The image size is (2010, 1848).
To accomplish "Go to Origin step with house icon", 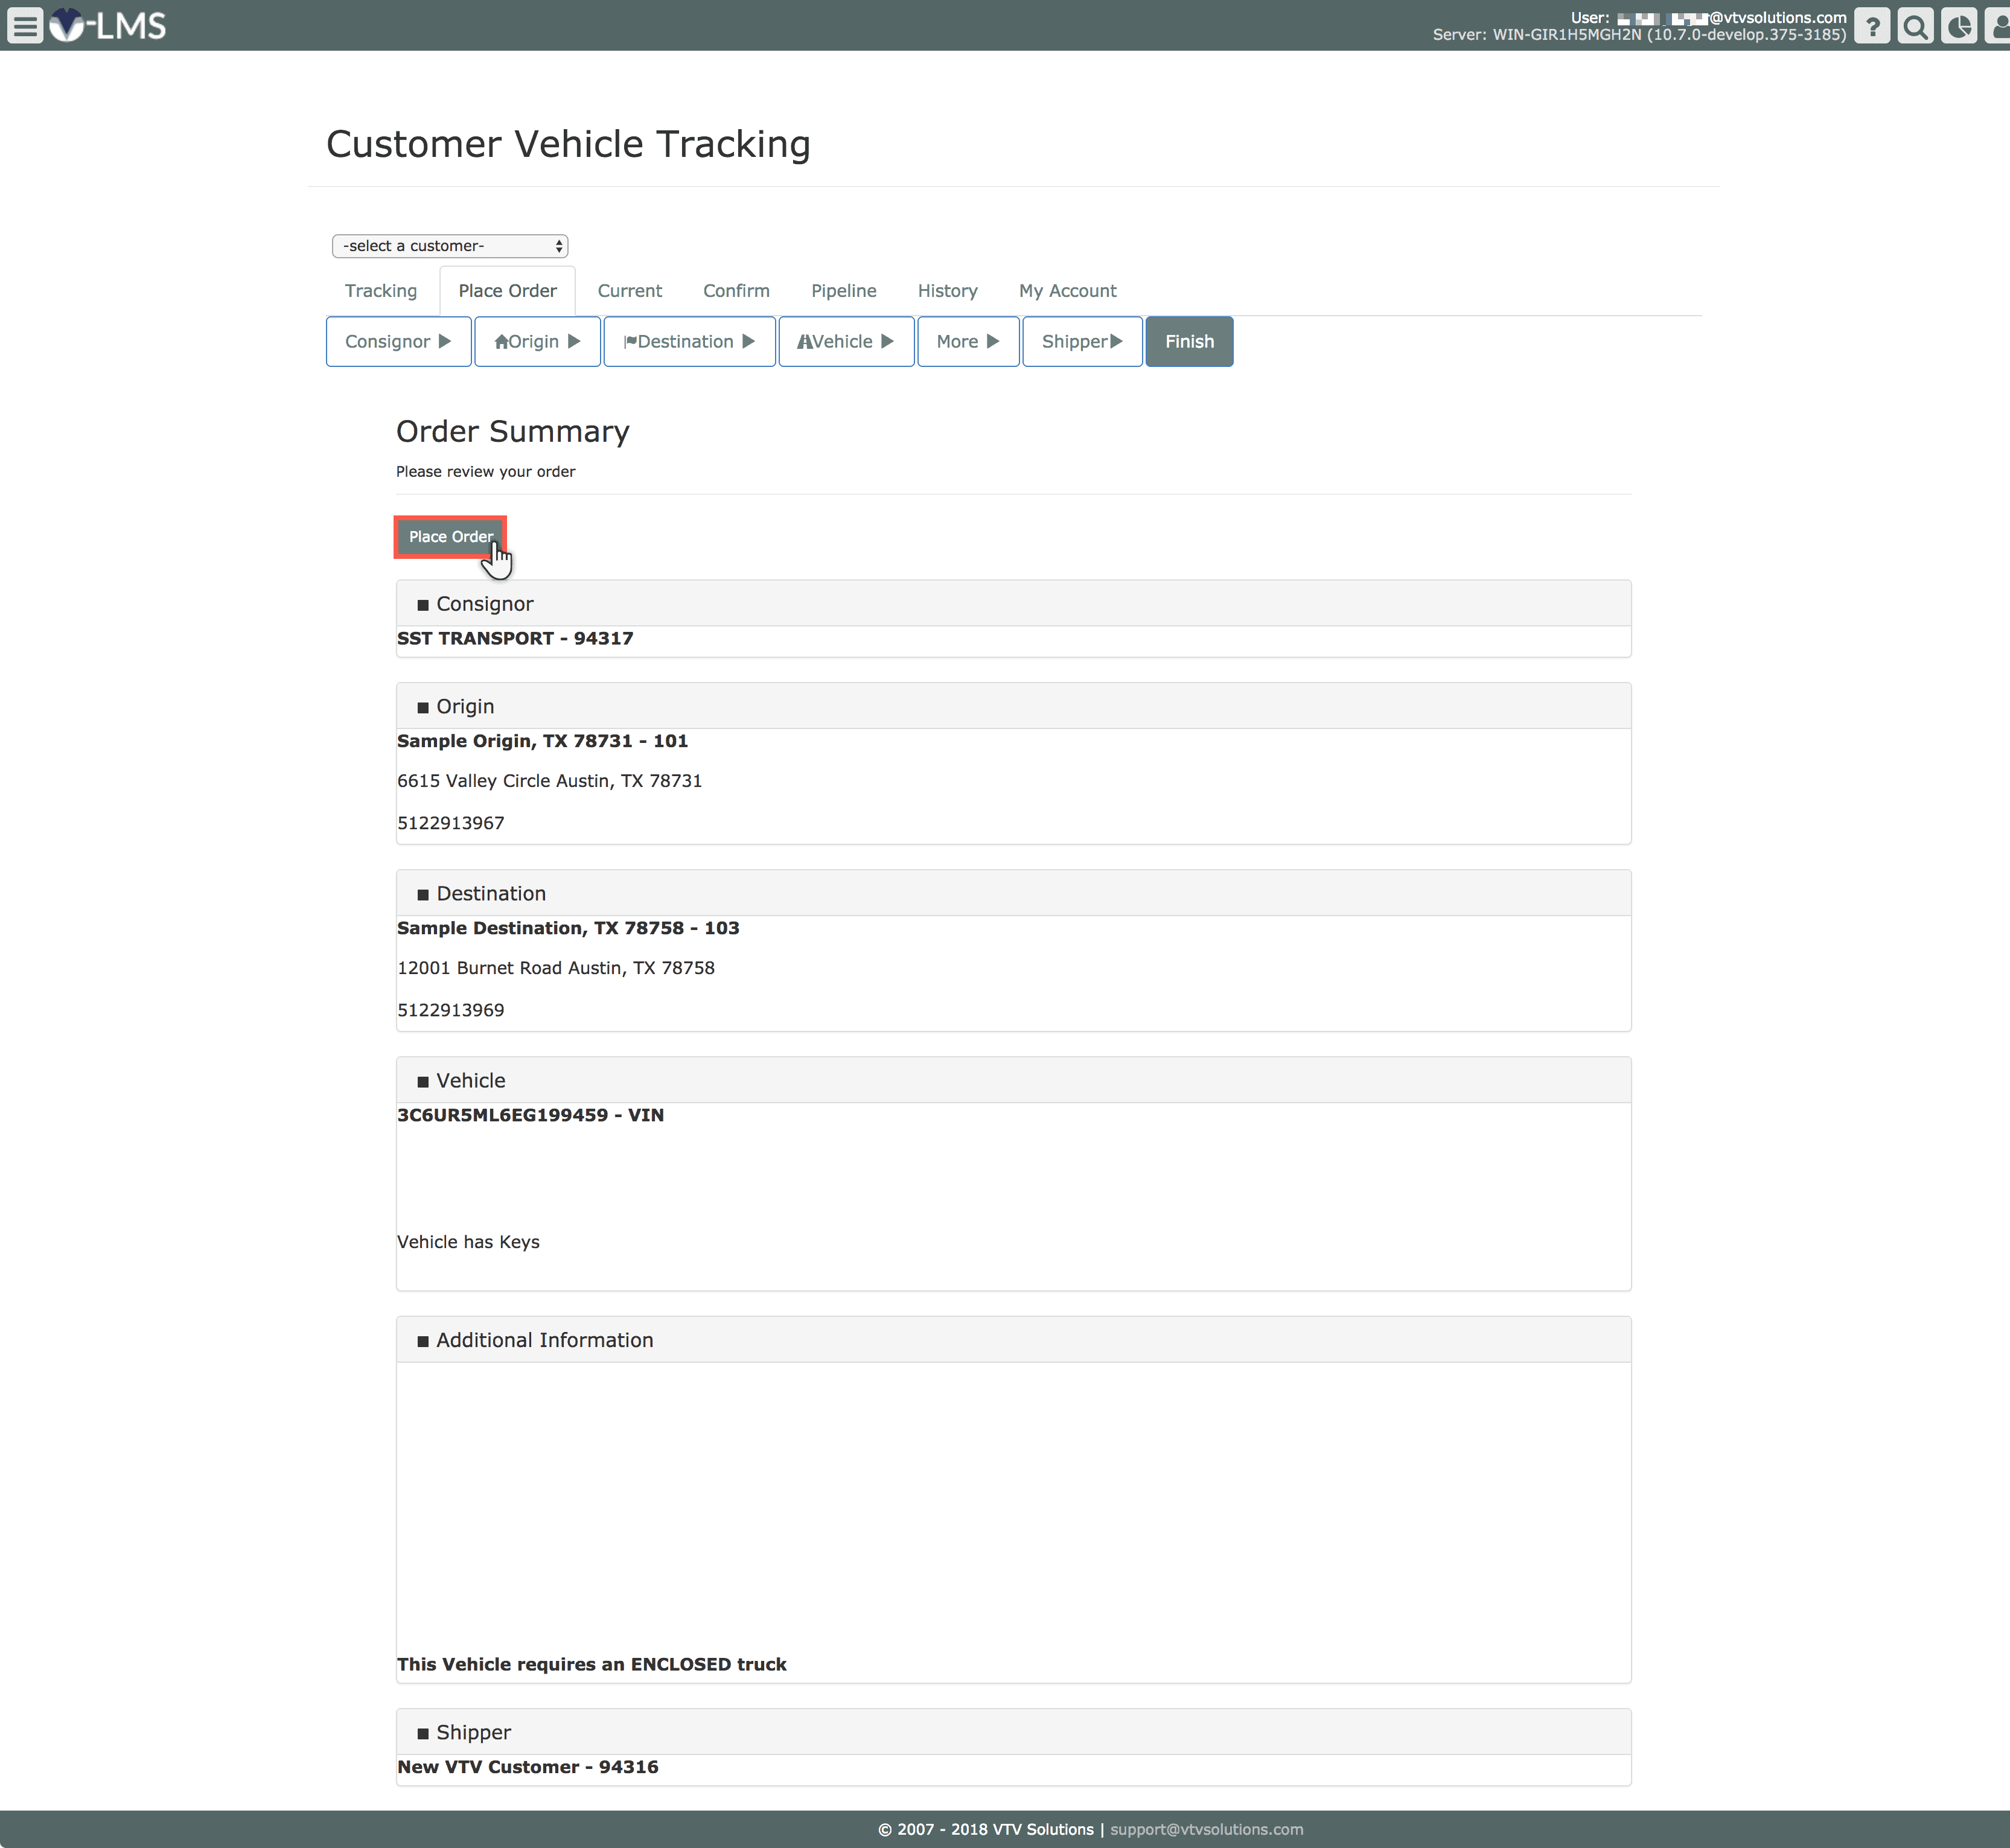I will [x=537, y=342].
